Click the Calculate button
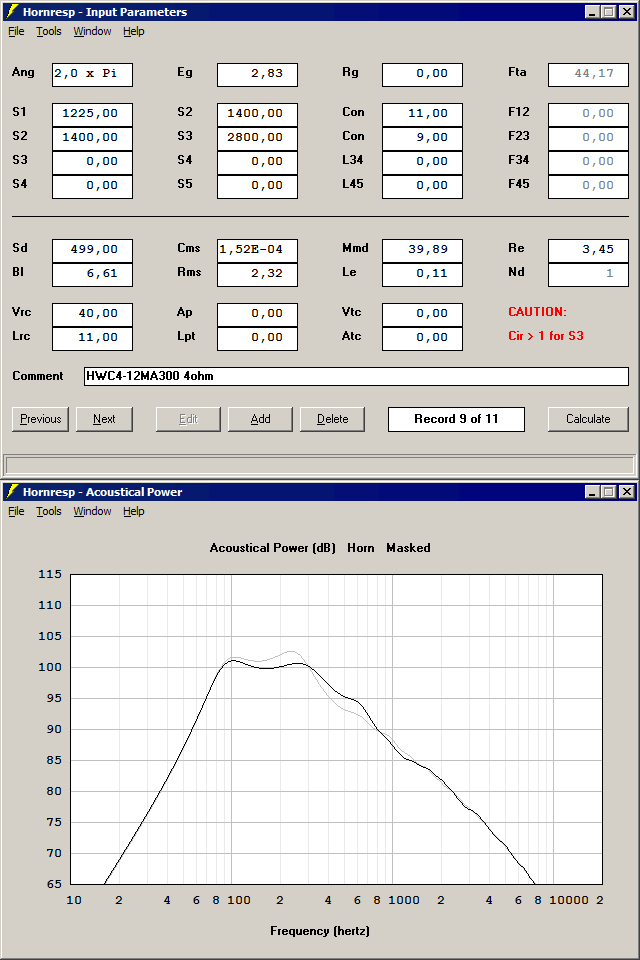 (x=588, y=419)
